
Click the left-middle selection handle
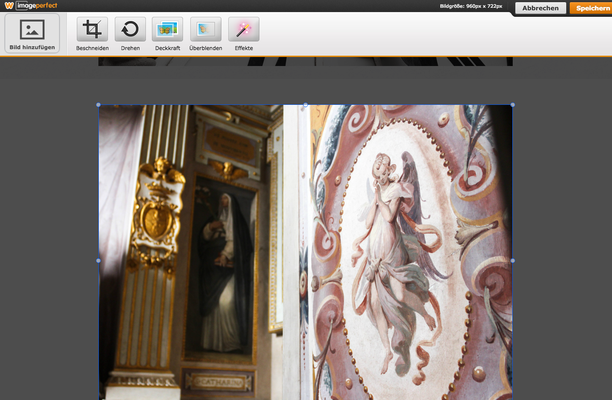click(98, 260)
